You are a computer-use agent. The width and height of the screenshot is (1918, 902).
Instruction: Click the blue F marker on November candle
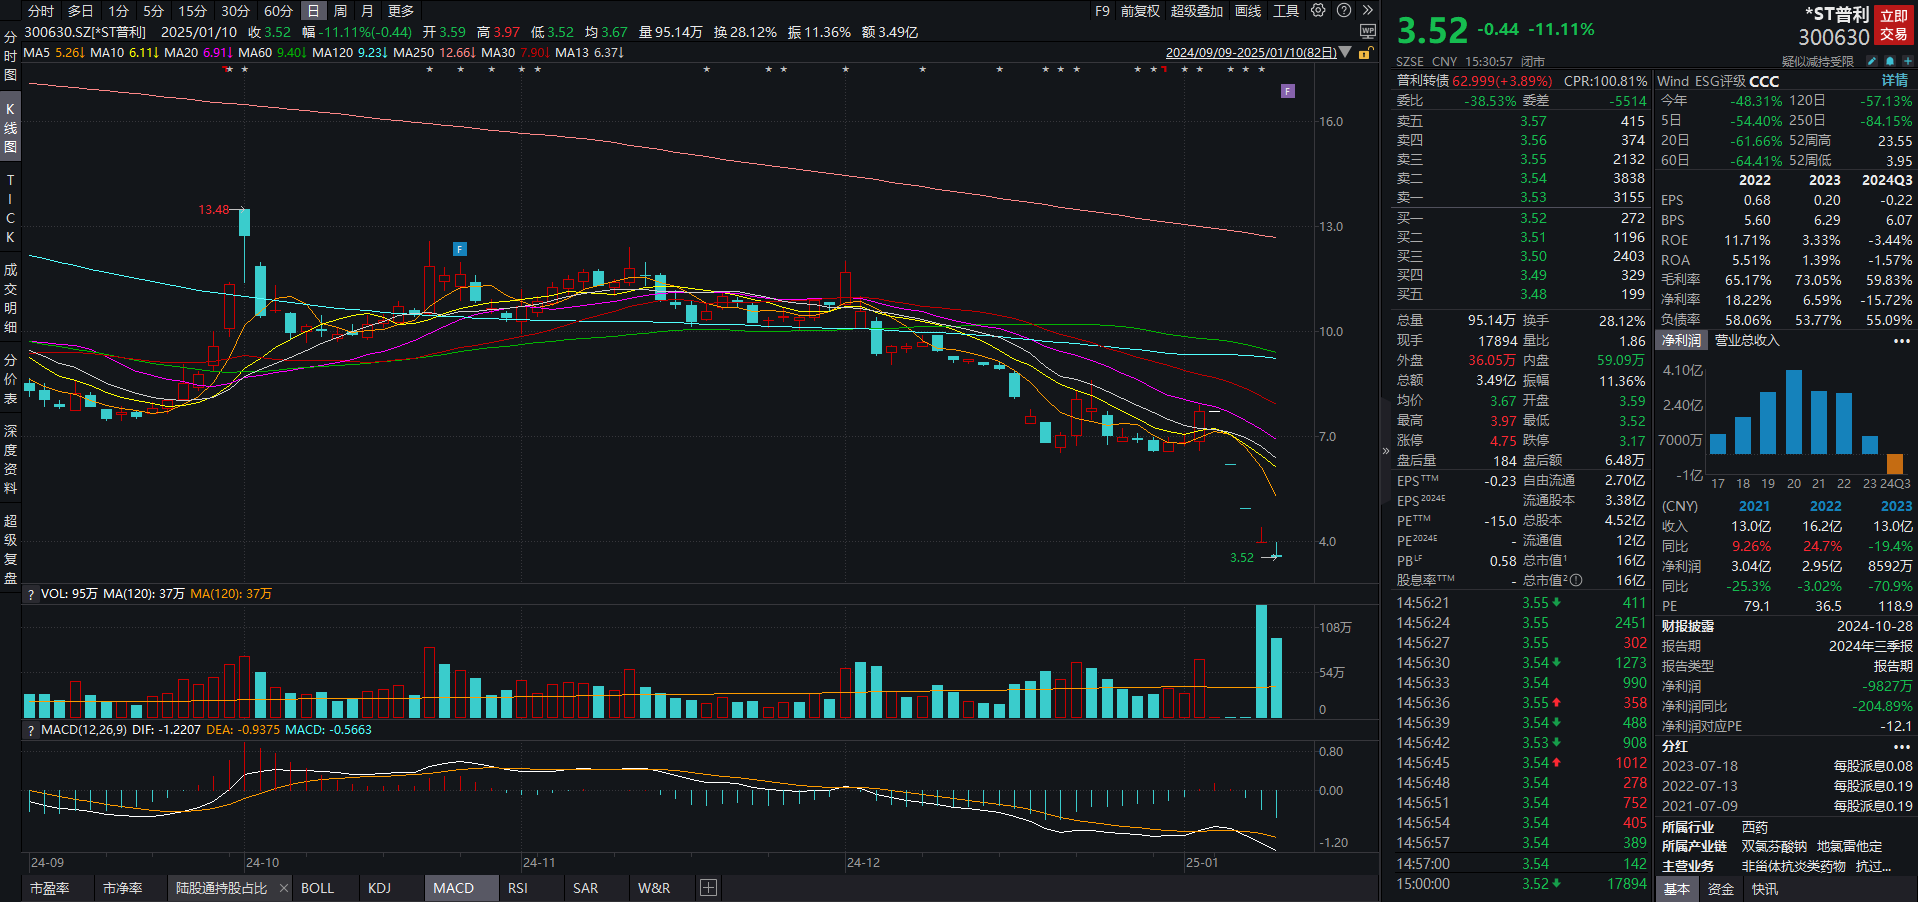[x=460, y=249]
